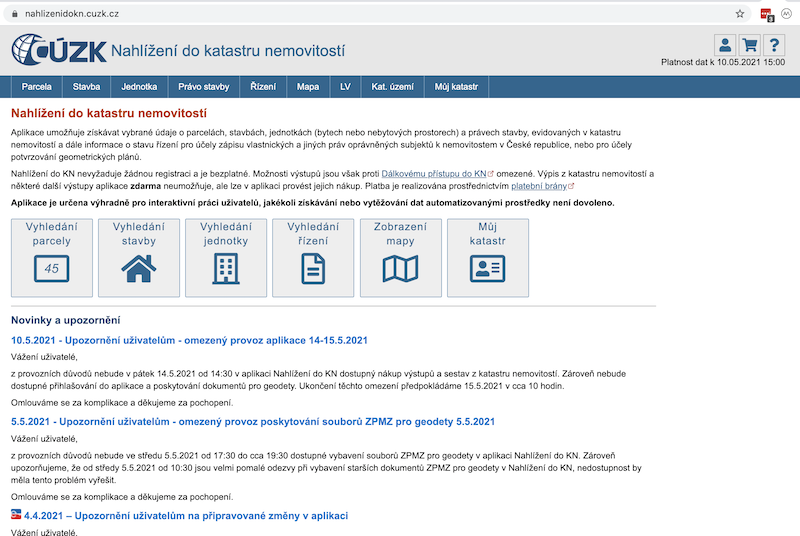800x536 pixels.
Task: Open Vyhledání parcely tile with parcel icon
Action: coord(52,257)
